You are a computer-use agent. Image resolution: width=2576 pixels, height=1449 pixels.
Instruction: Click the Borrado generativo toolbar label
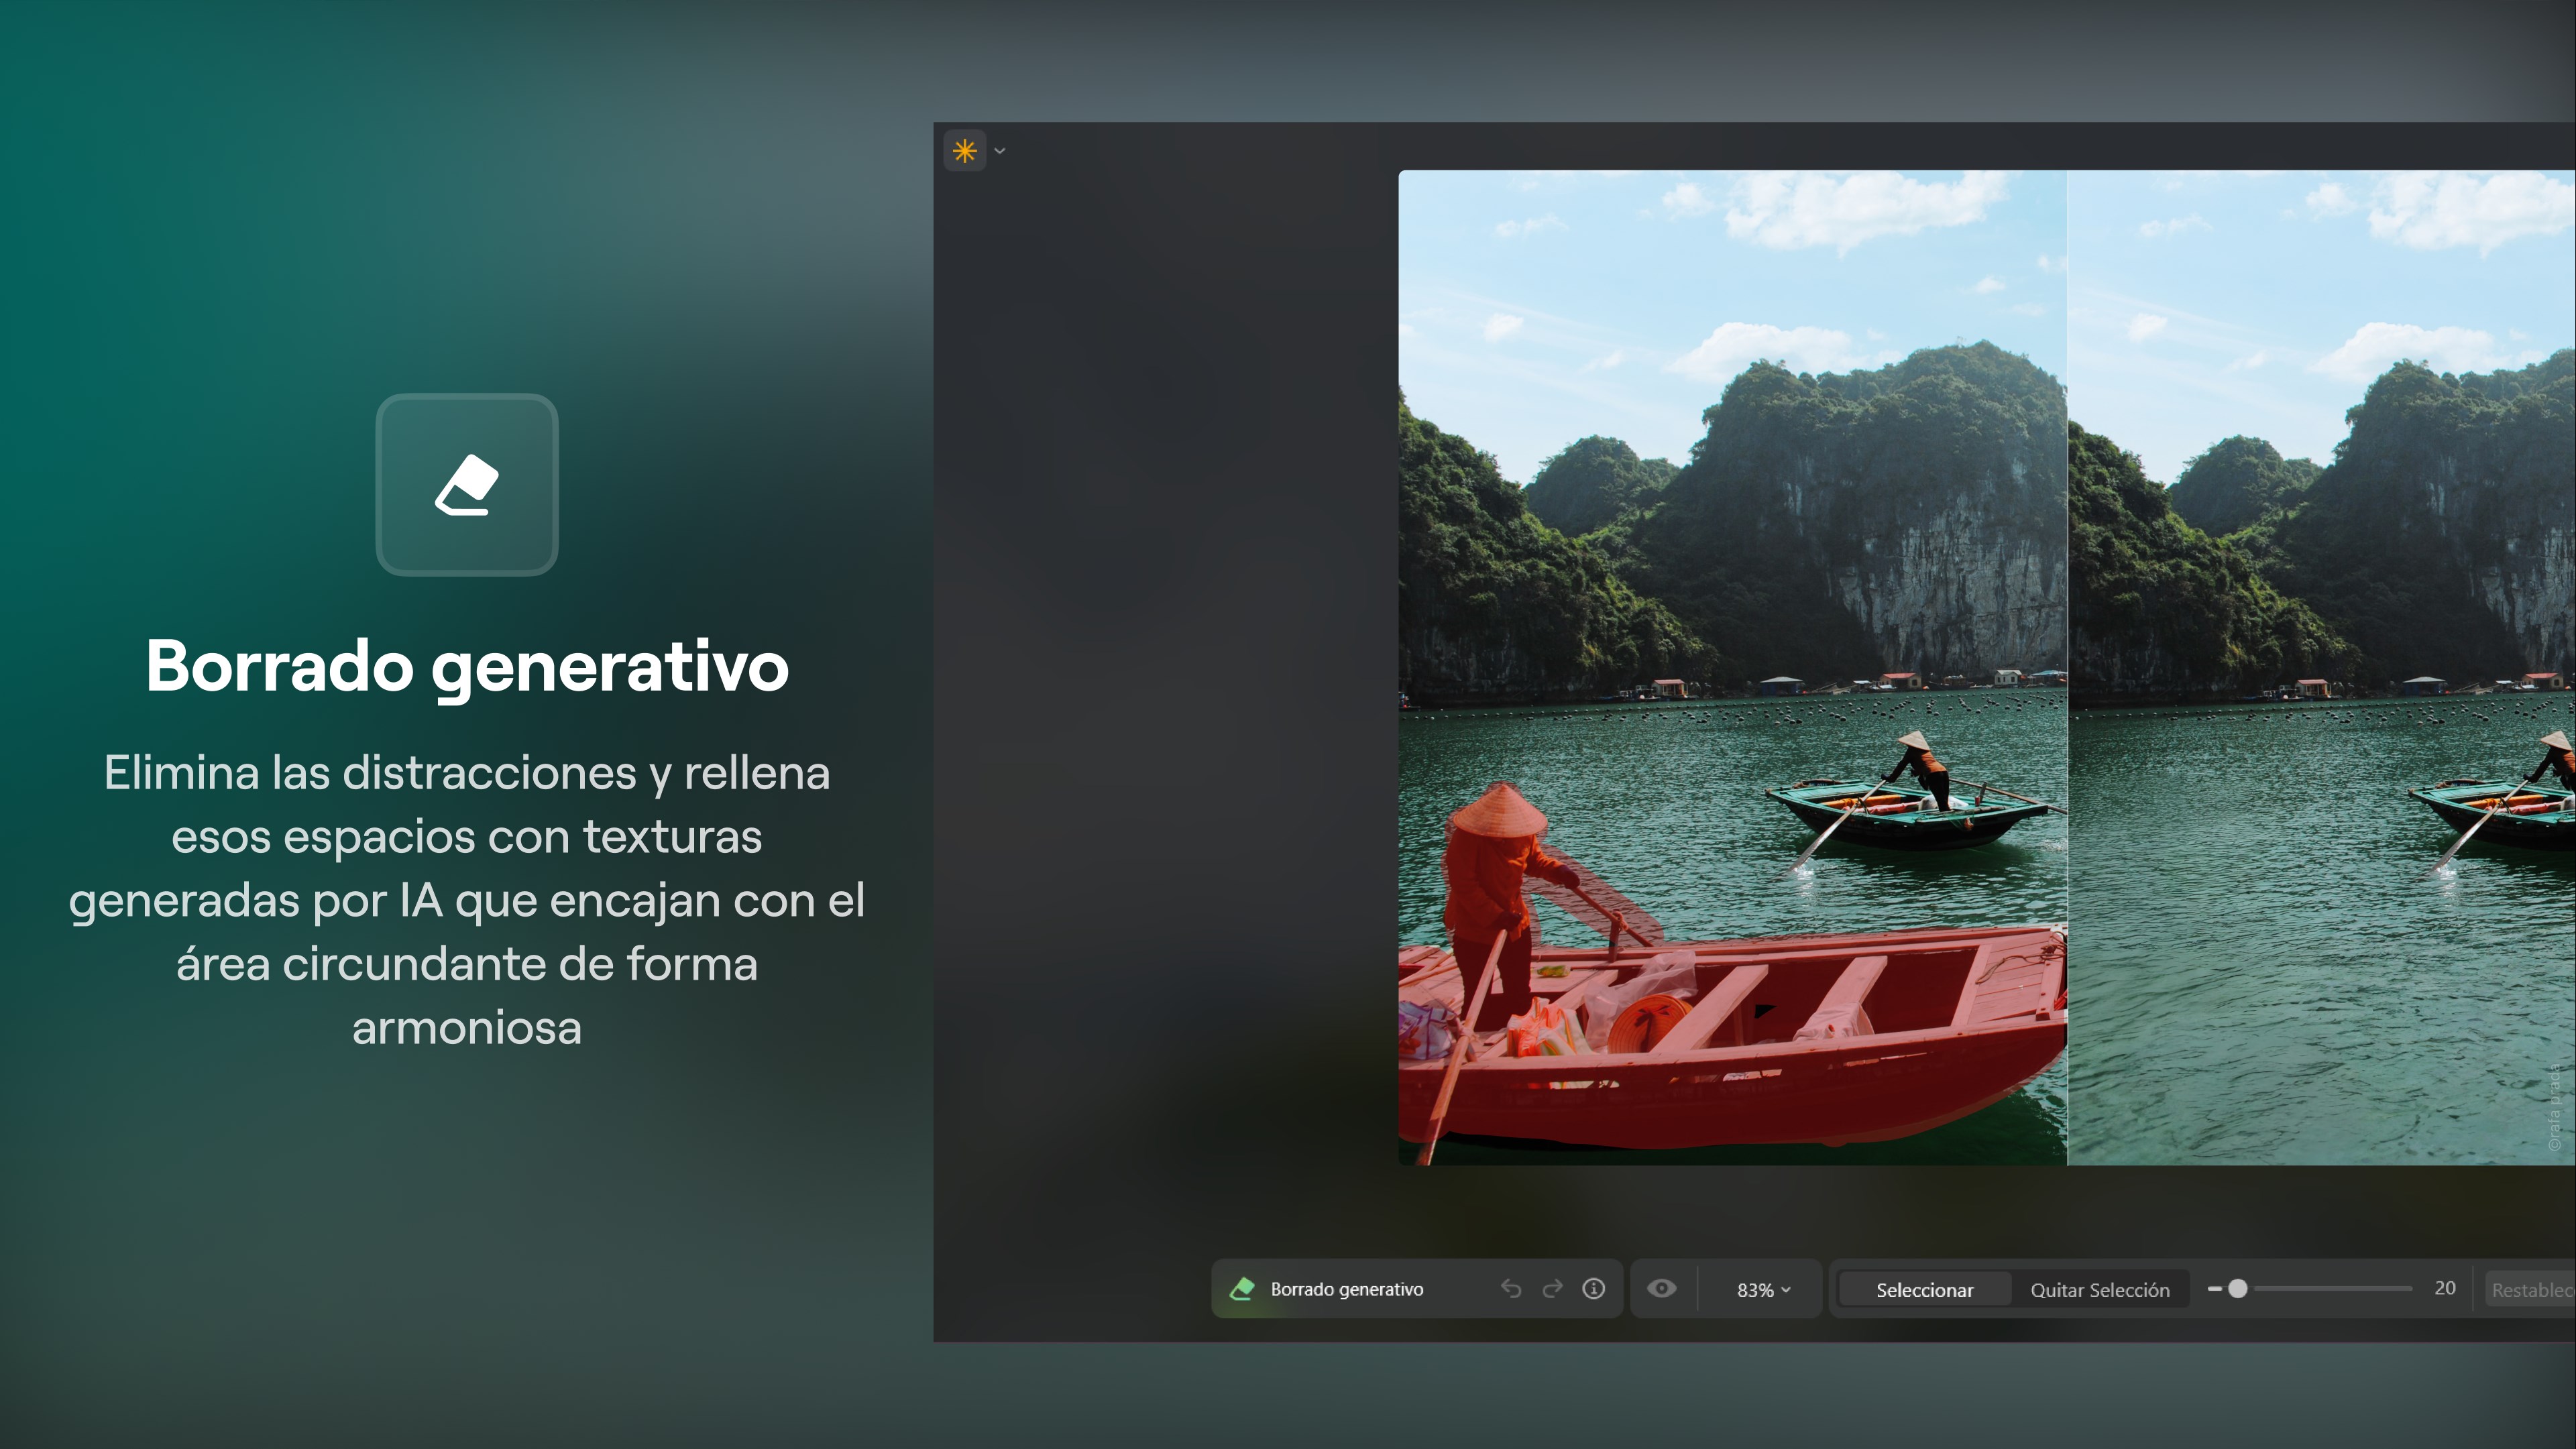point(1346,1289)
